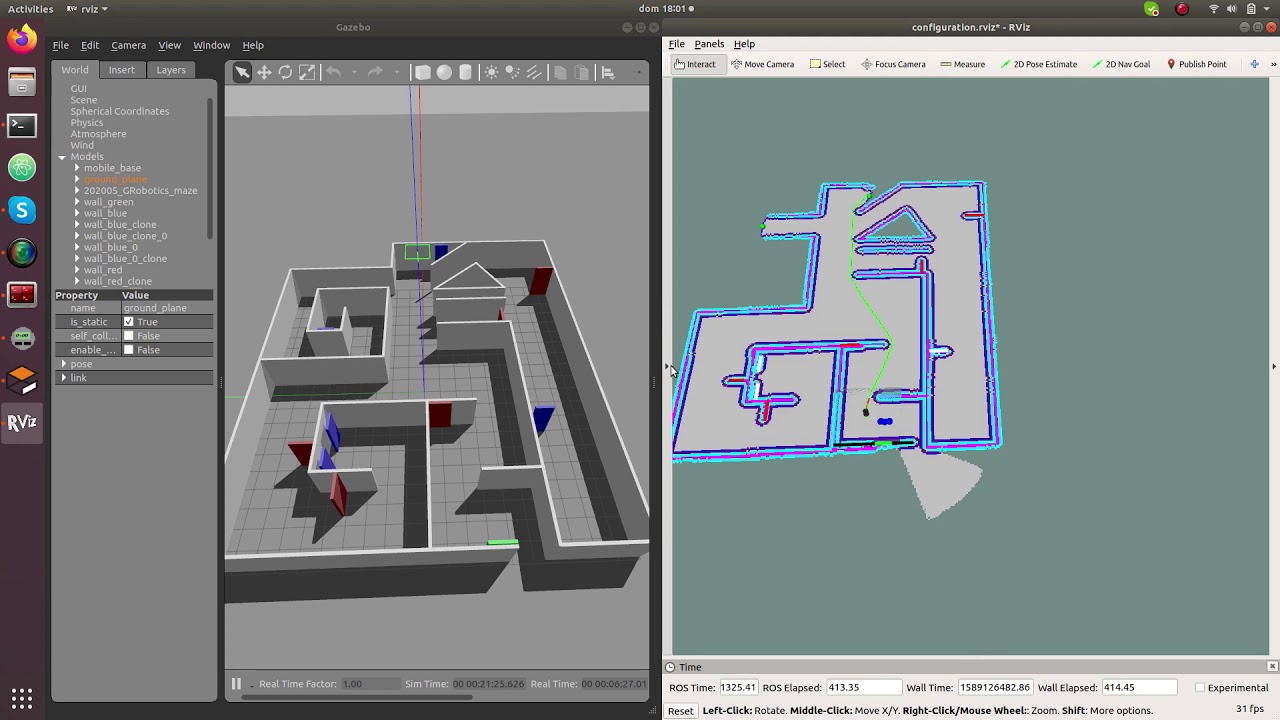The height and width of the screenshot is (720, 1280).
Task: Collapse the Models tree node
Action: (x=62, y=157)
